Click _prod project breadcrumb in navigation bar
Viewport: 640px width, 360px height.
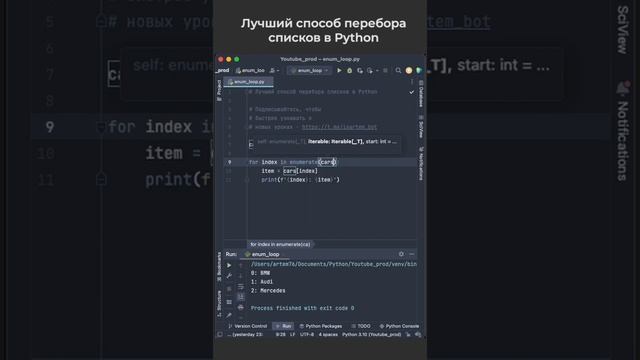(x=222, y=71)
